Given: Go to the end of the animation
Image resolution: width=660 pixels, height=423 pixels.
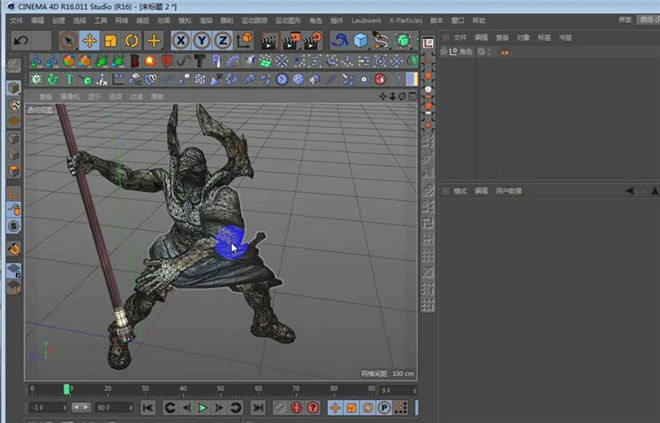Looking at the screenshot, I should tap(258, 407).
